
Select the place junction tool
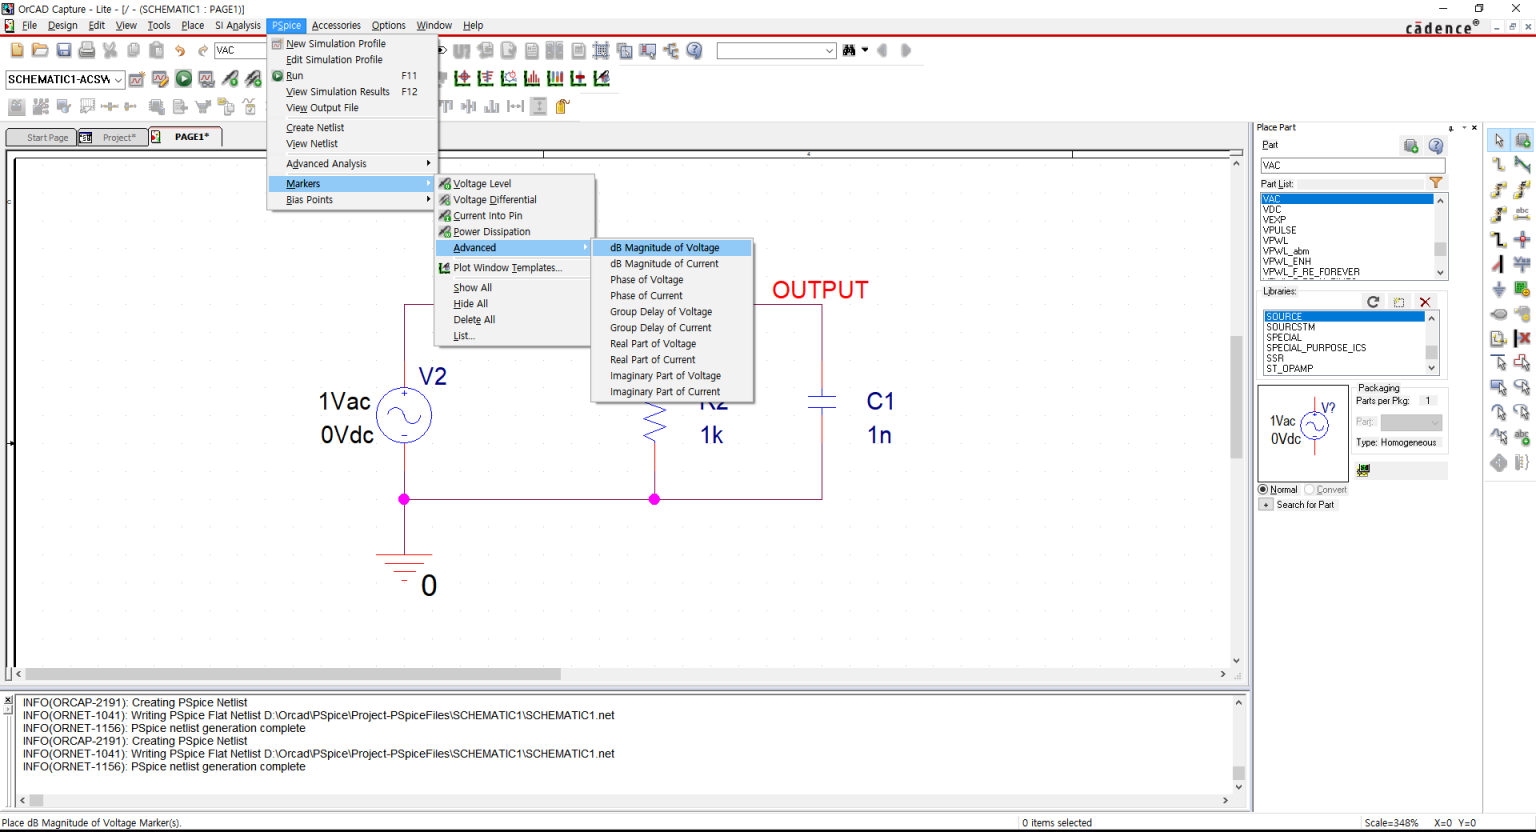[1522, 239]
